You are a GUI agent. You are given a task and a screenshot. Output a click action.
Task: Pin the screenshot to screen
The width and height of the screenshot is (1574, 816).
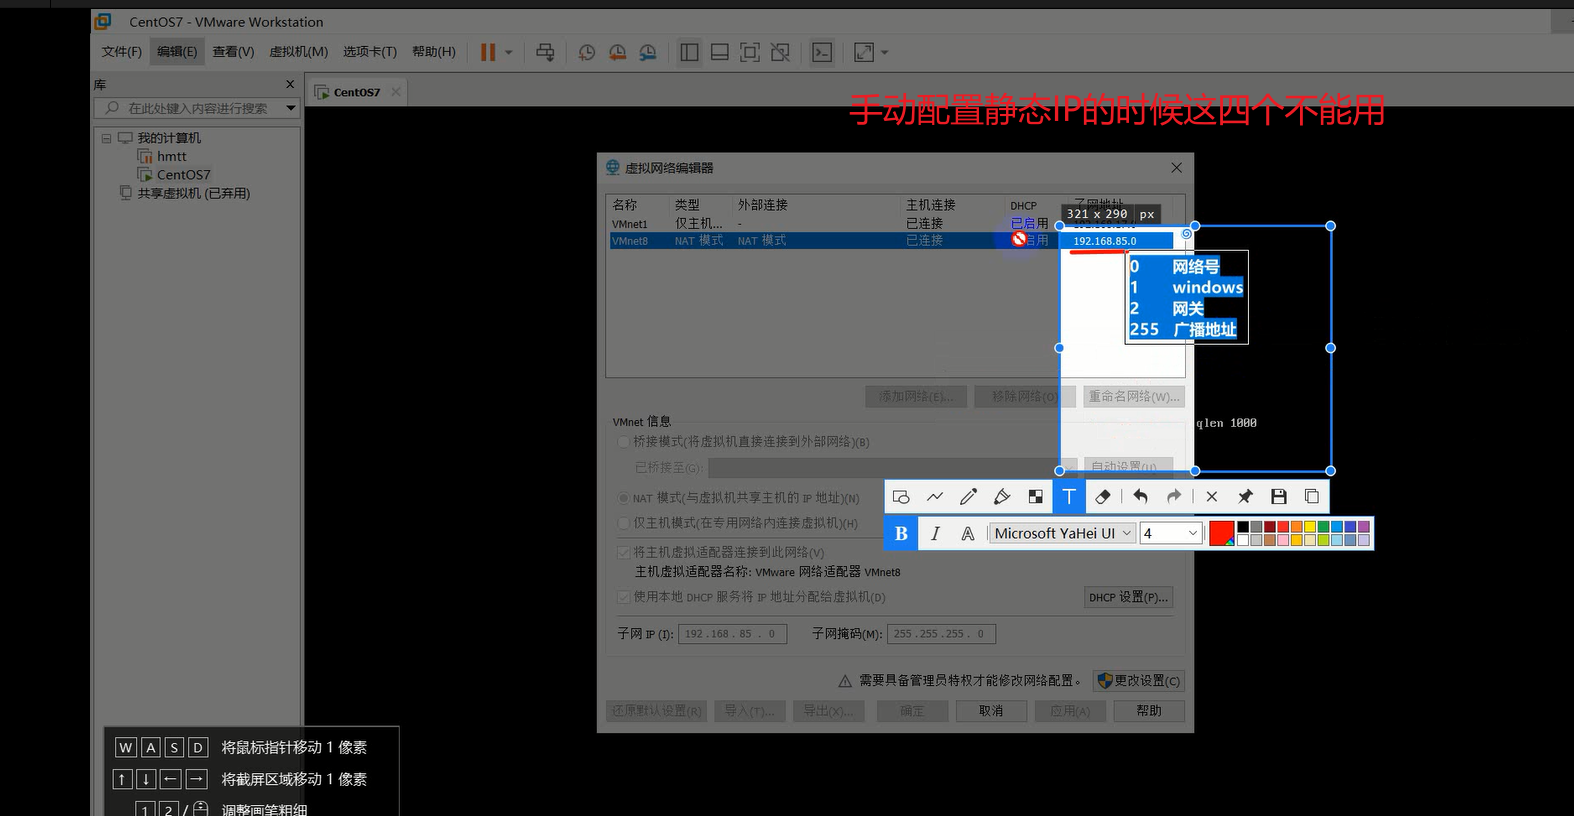coord(1245,497)
